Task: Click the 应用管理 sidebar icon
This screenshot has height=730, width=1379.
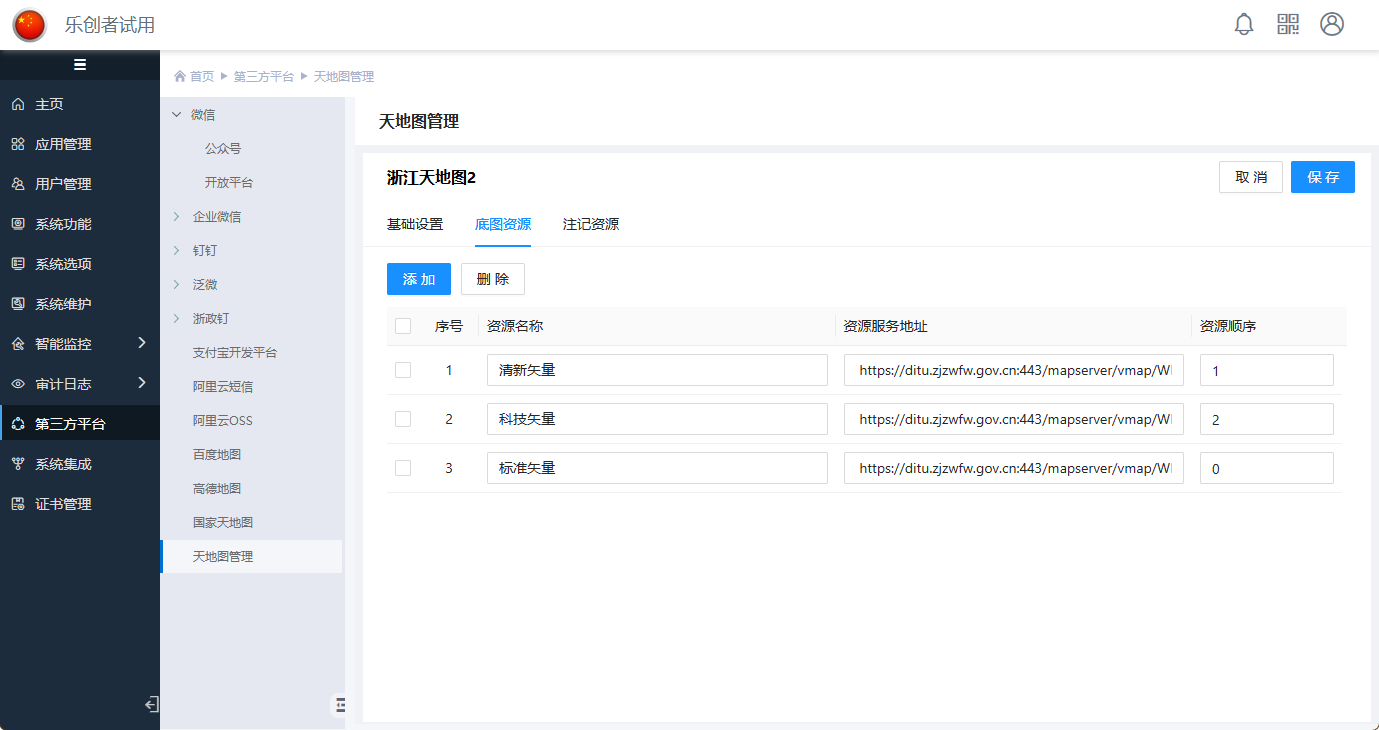Action: 18,144
